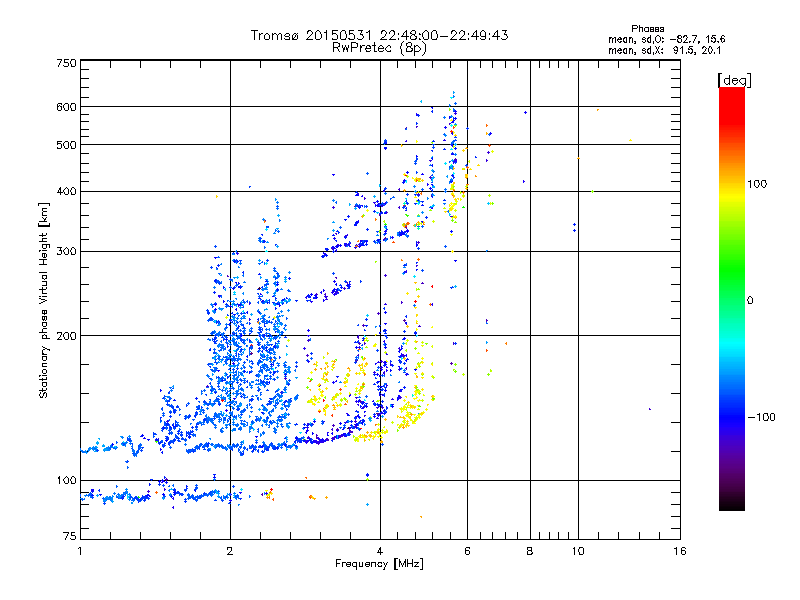Click the y-axis label "750"
Screen dimensions: 800x600
[66, 63]
